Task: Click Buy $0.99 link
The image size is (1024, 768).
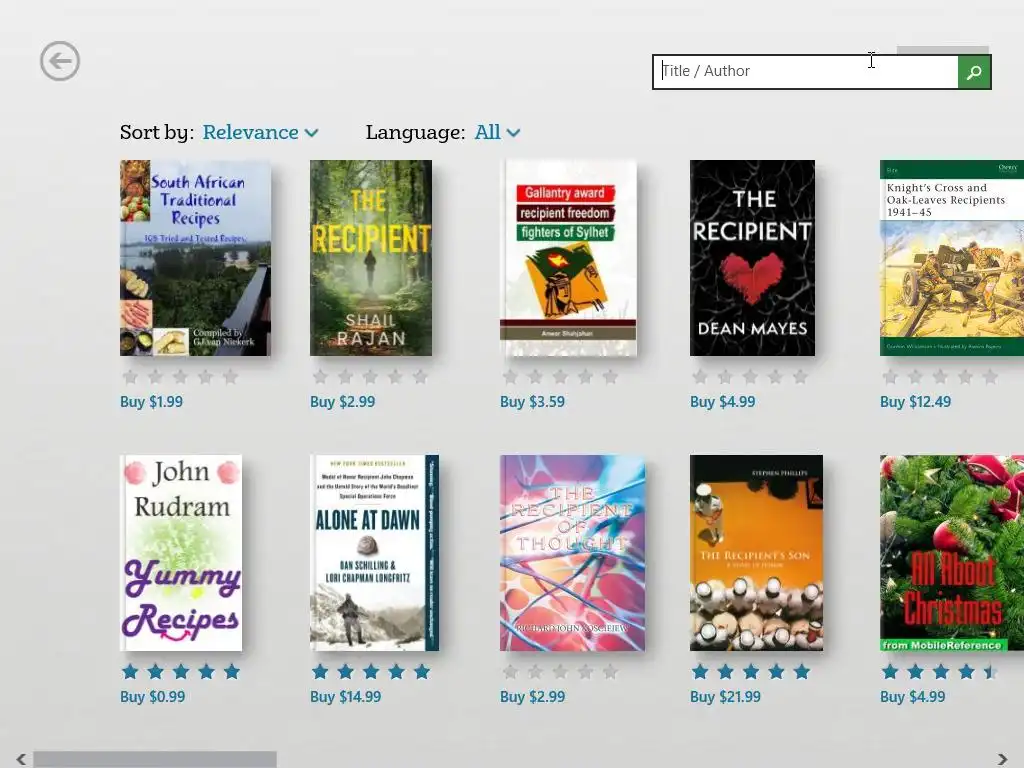Action: pos(153,697)
